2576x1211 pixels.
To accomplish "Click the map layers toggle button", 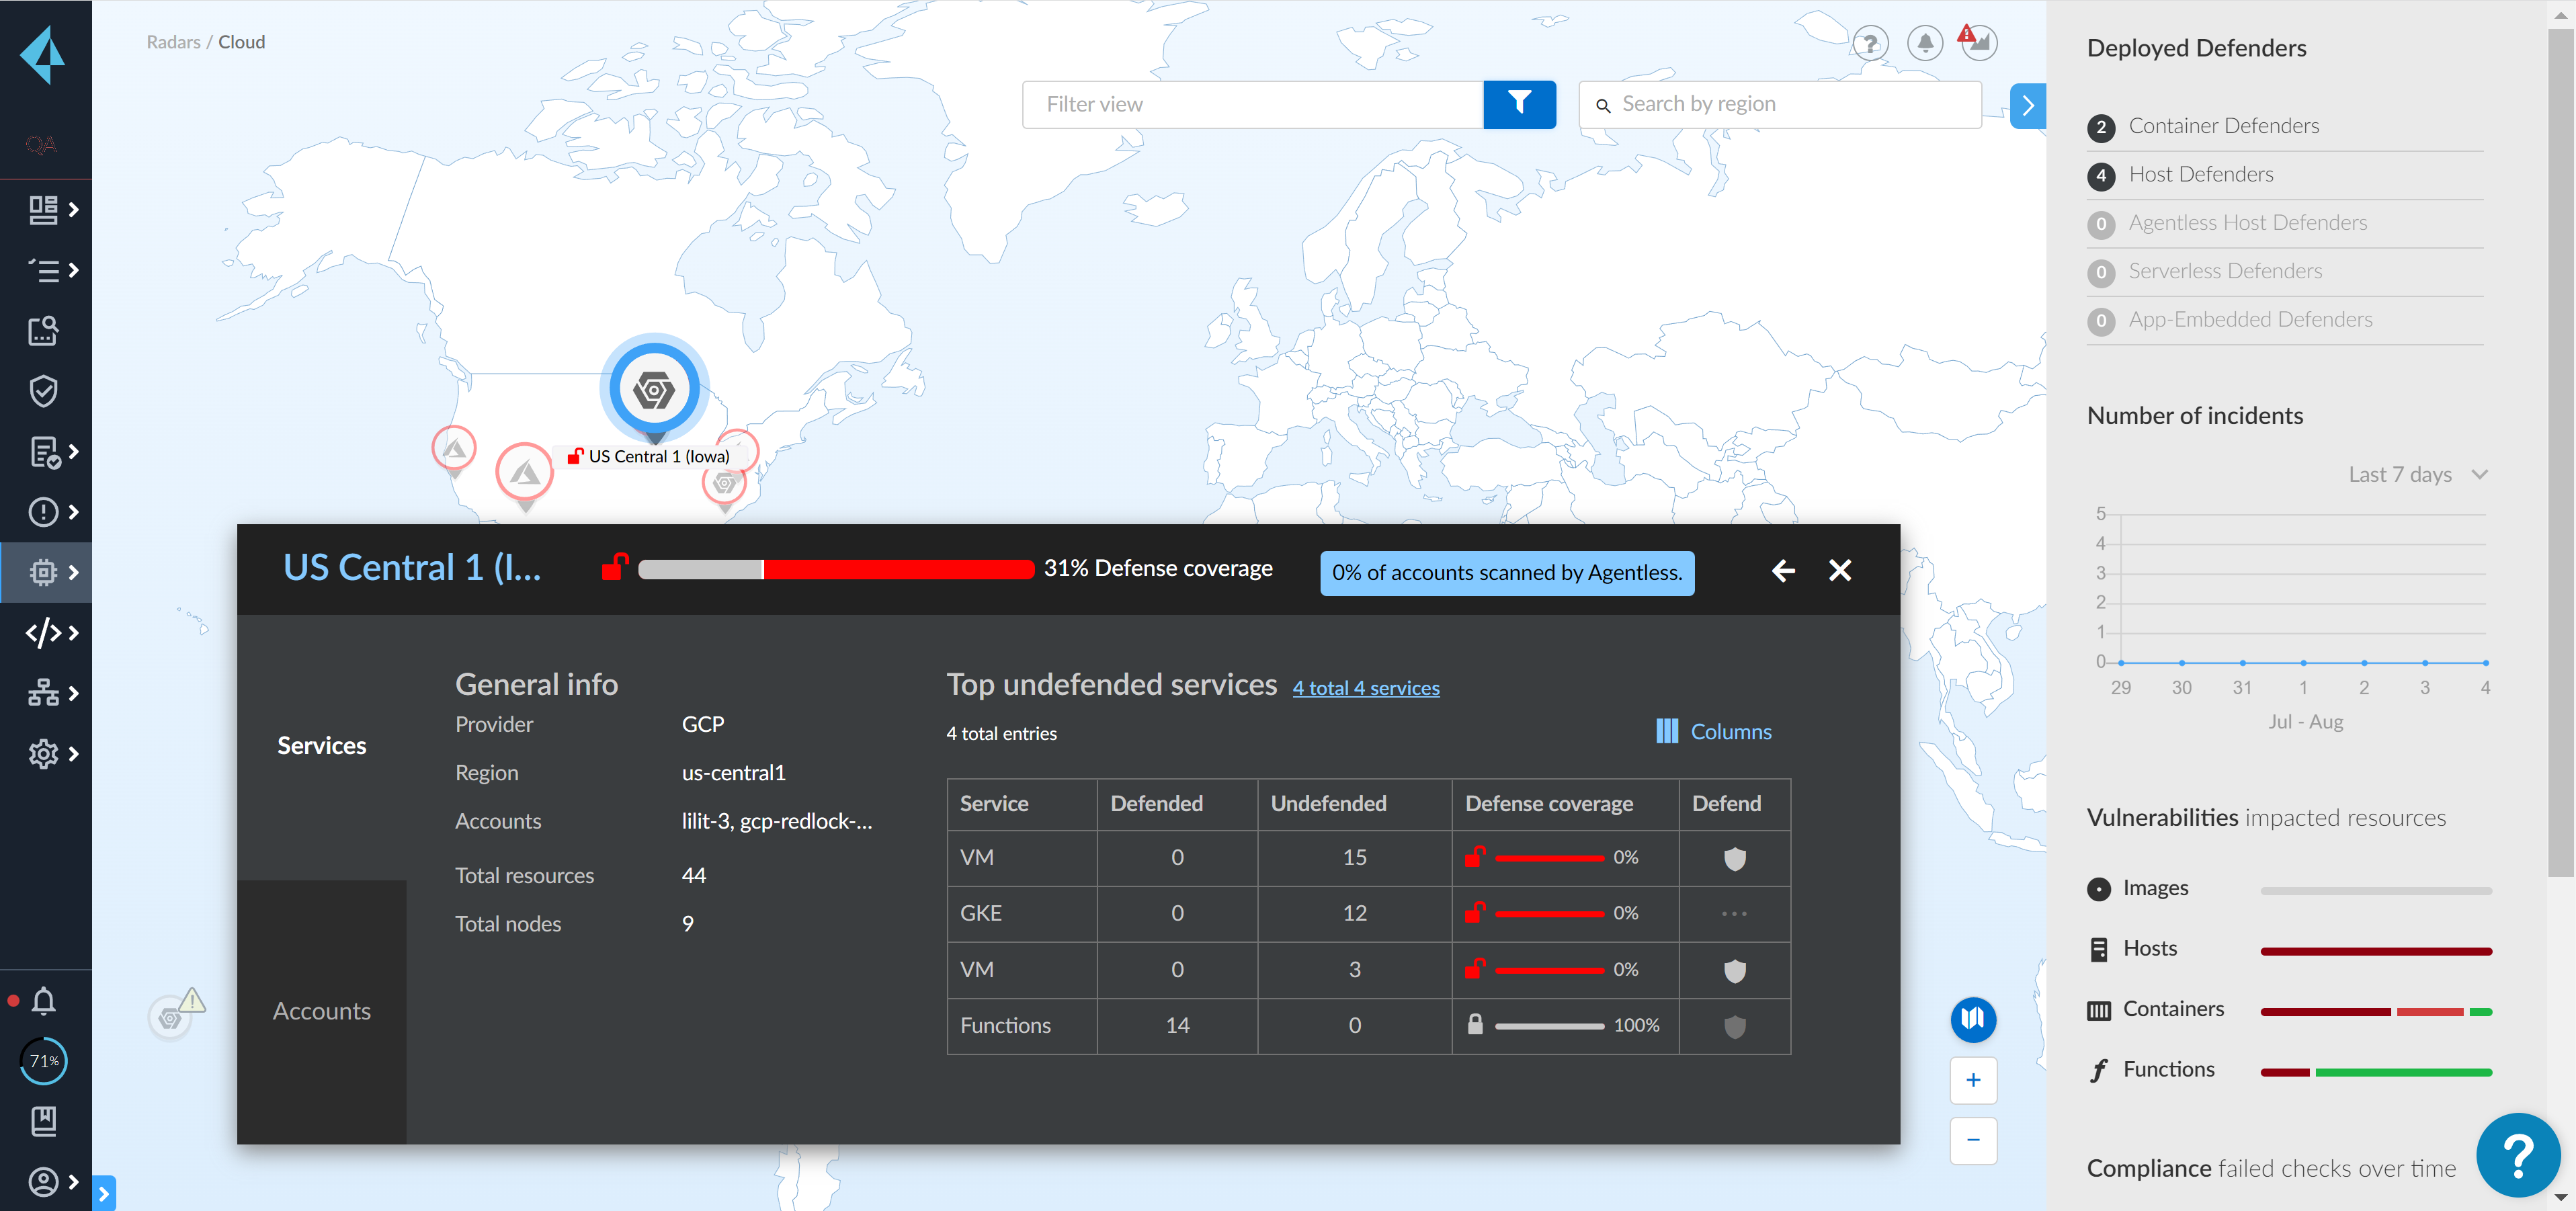I will [x=1973, y=1019].
